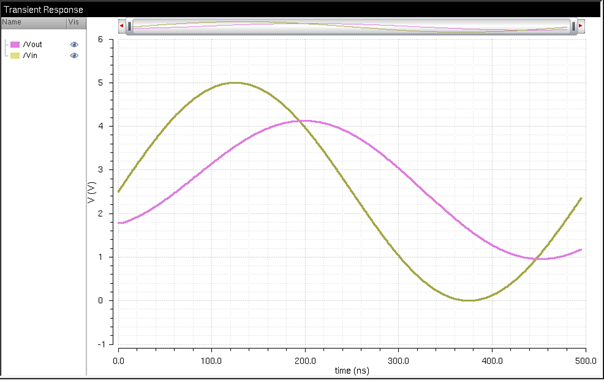Click the /Vin curve minimum near 0 V

pos(469,300)
